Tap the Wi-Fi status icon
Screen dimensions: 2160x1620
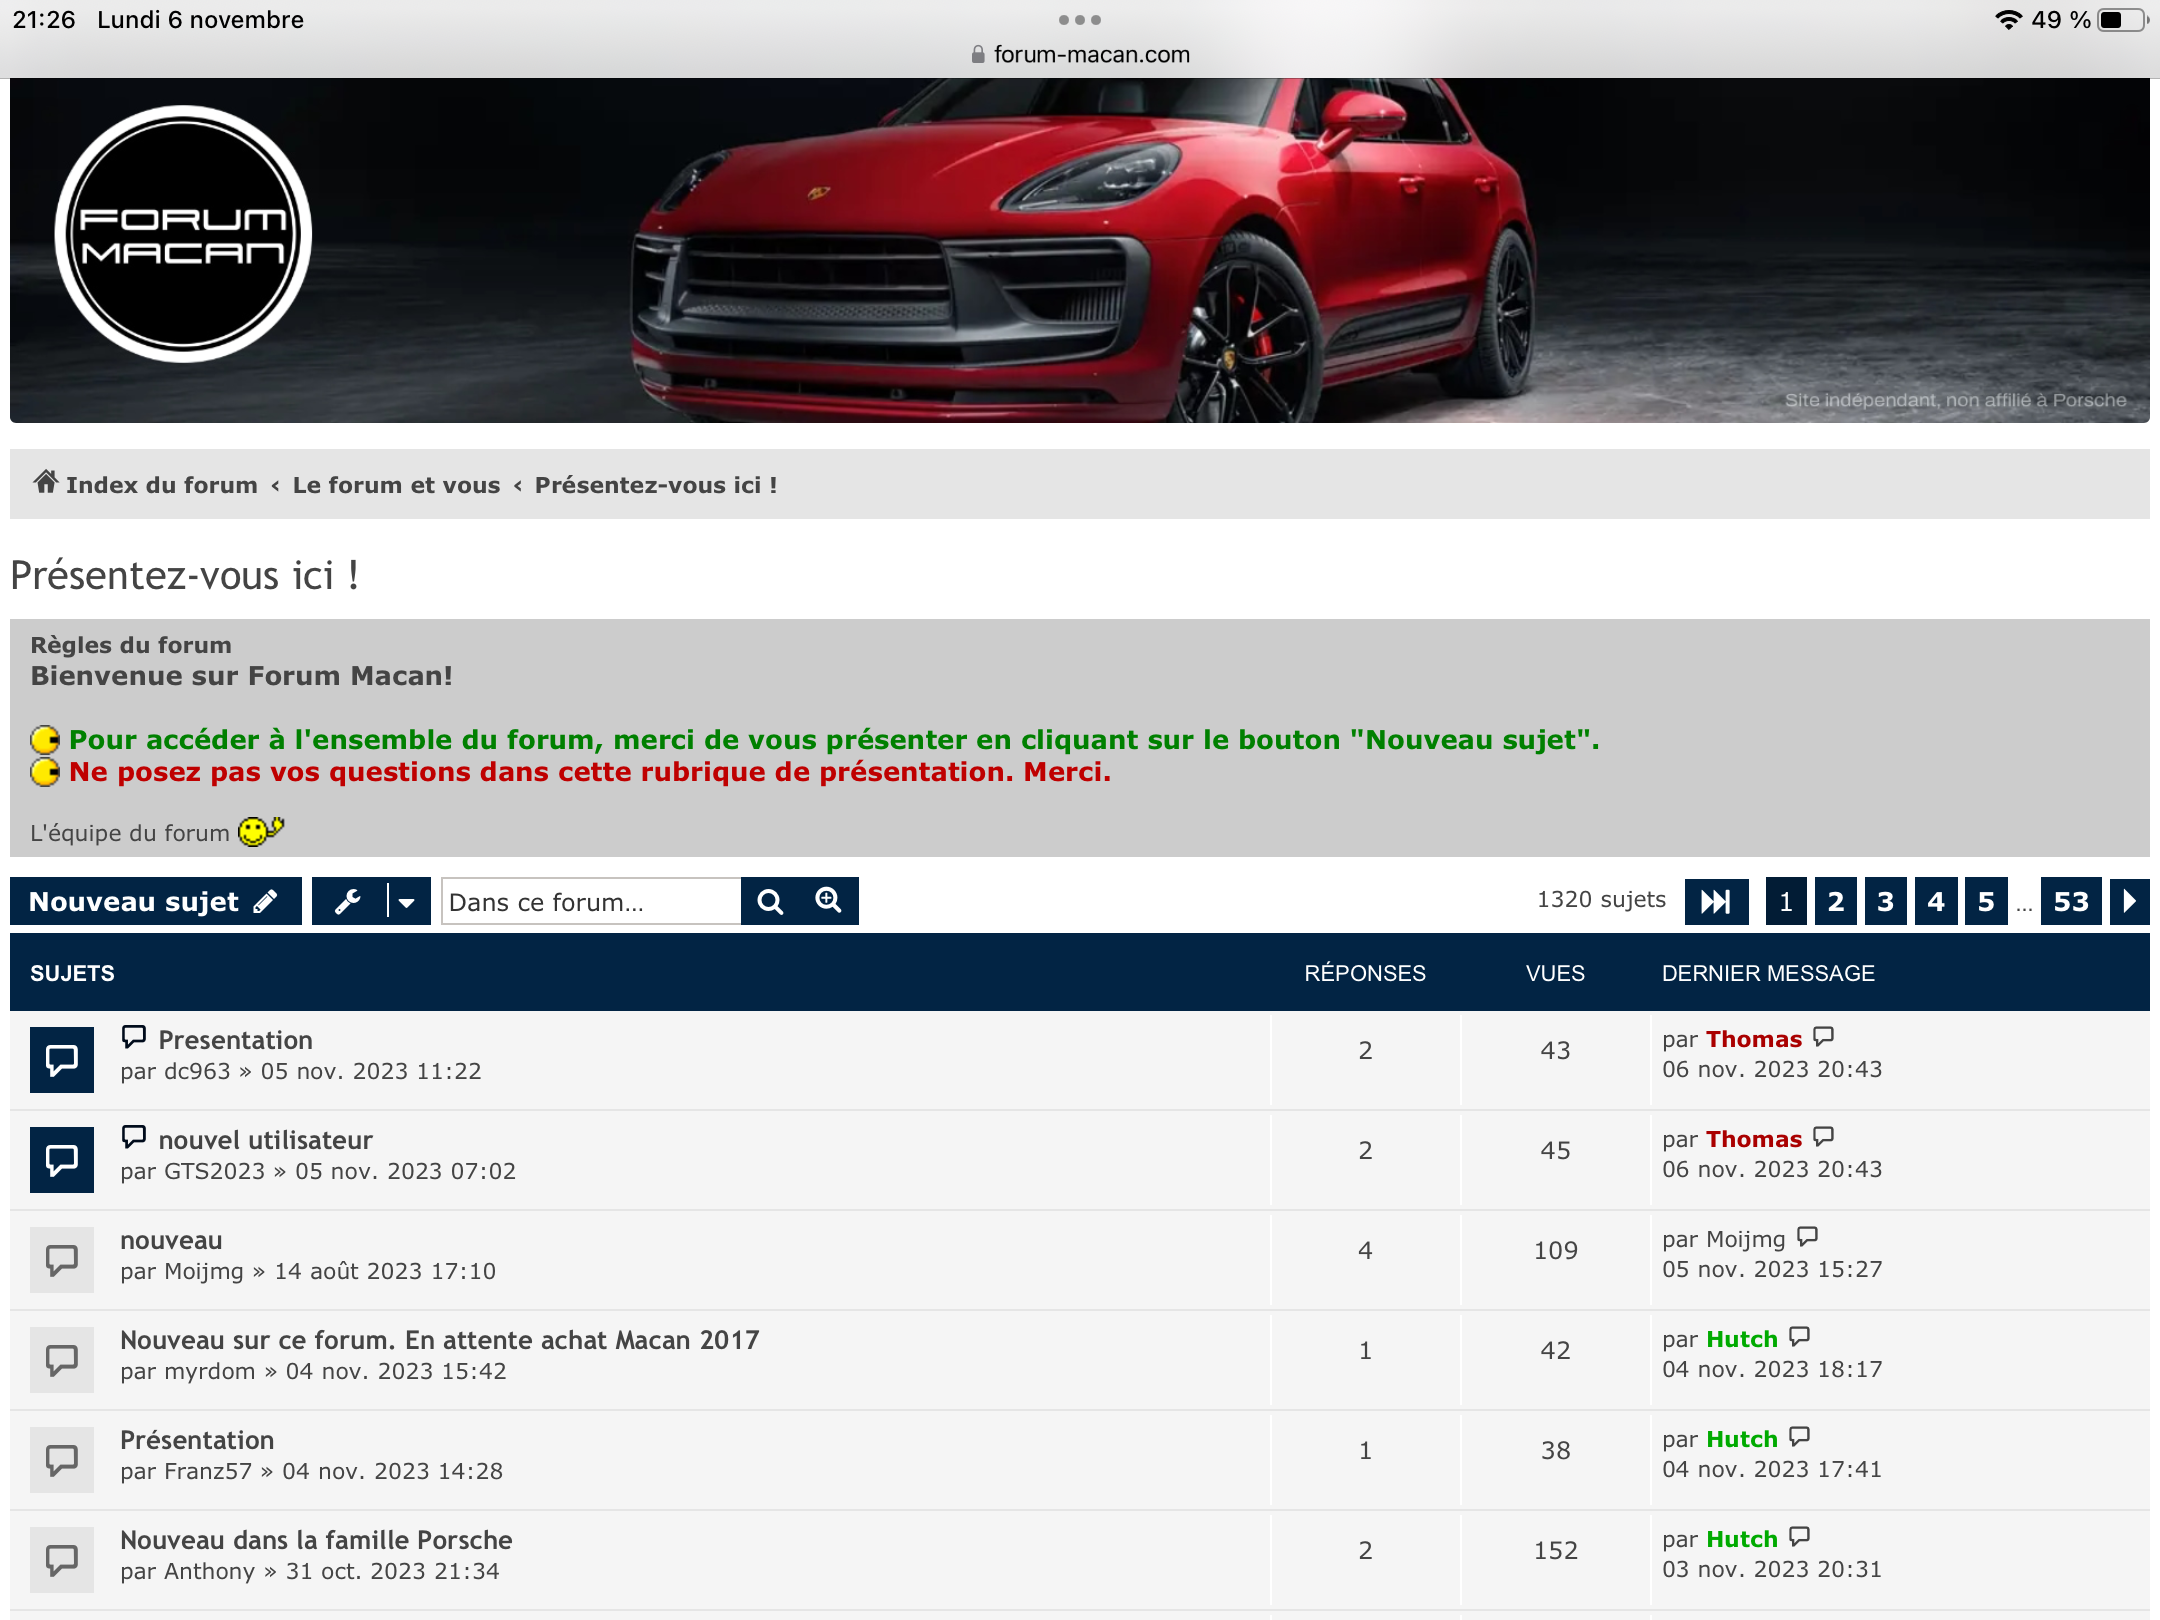(x=2008, y=20)
